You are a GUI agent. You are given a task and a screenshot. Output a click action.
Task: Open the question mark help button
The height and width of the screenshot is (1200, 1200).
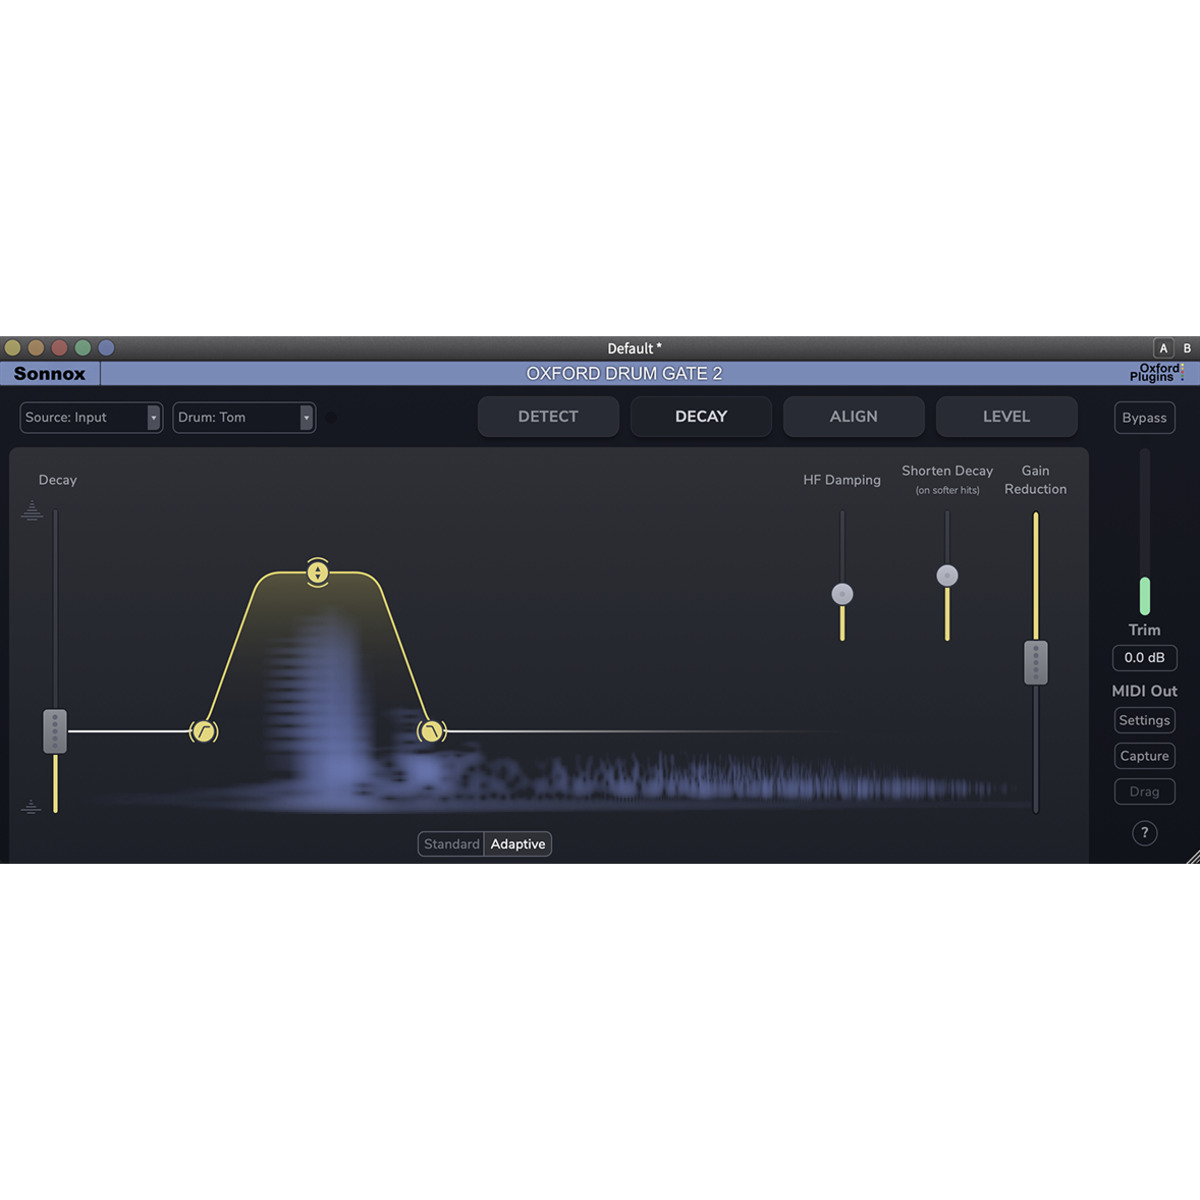pos(1144,833)
